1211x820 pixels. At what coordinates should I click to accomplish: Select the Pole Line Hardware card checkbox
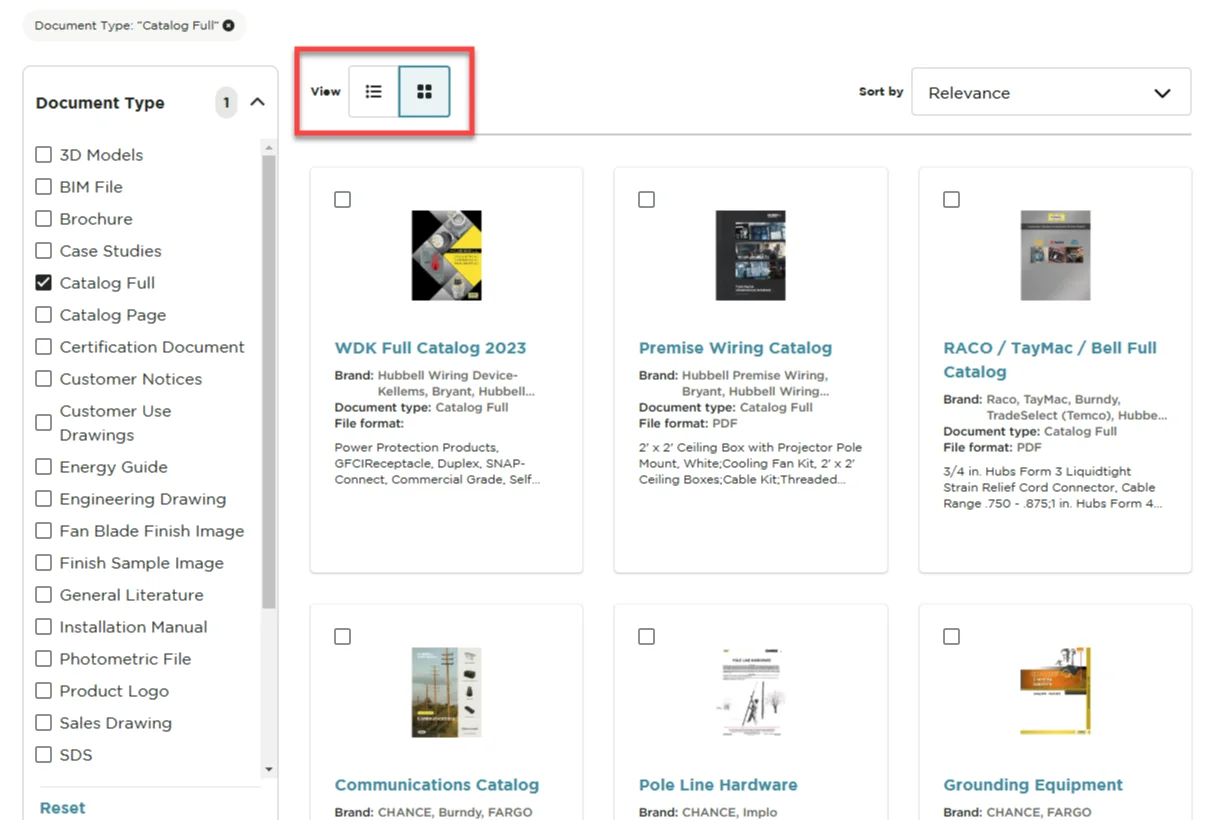coord(646,636)
